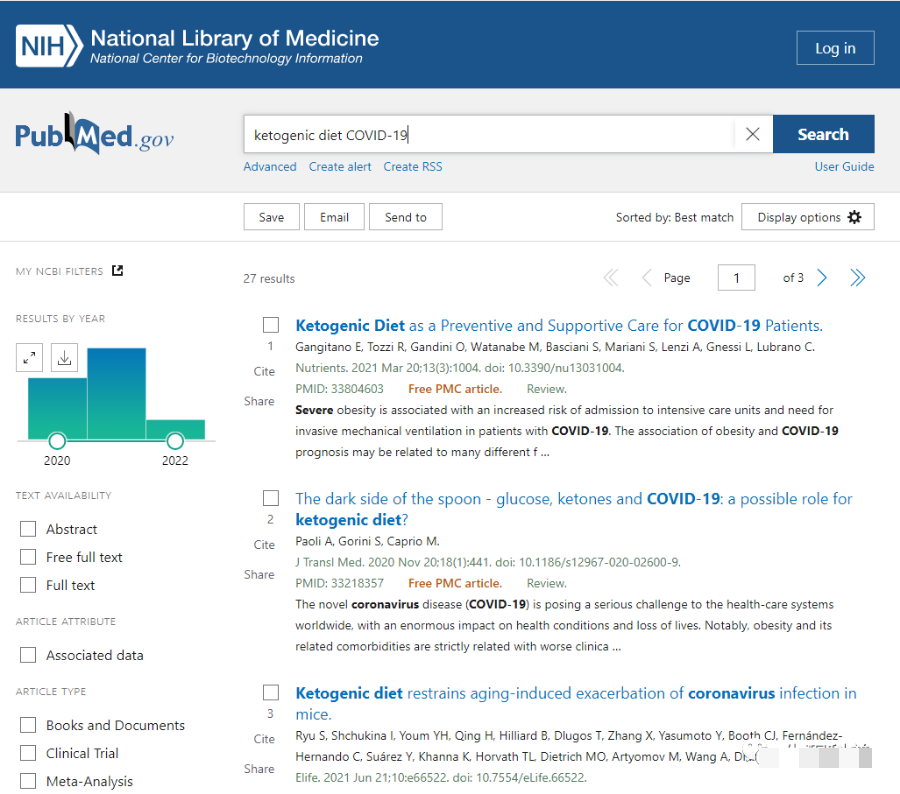Enable the Free full text filter
Screen dimensions: 900x794
coord(28,557)
